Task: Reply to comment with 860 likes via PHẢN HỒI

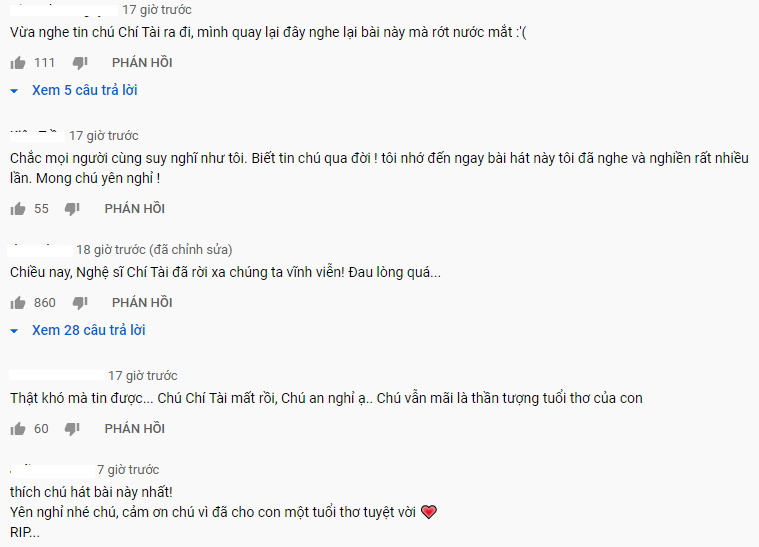Action: tap(142, 302)
